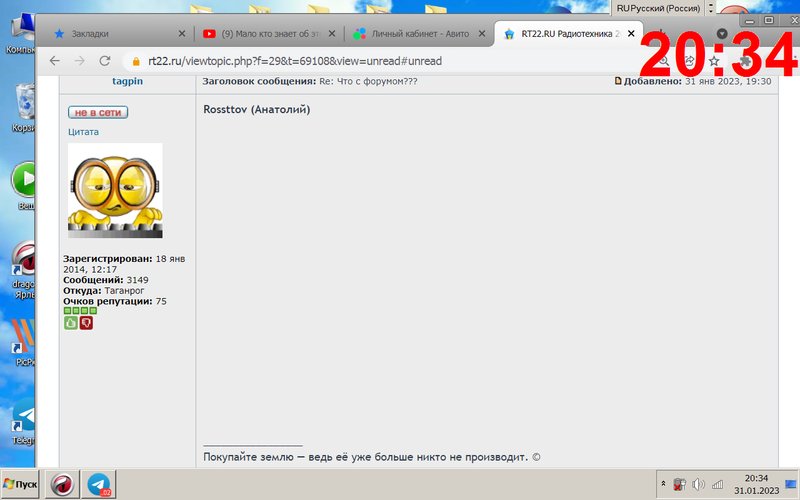Switch to the Закладки tab
Image resolution: width=800 pixels, height=500 pixels.
(115, 33)
